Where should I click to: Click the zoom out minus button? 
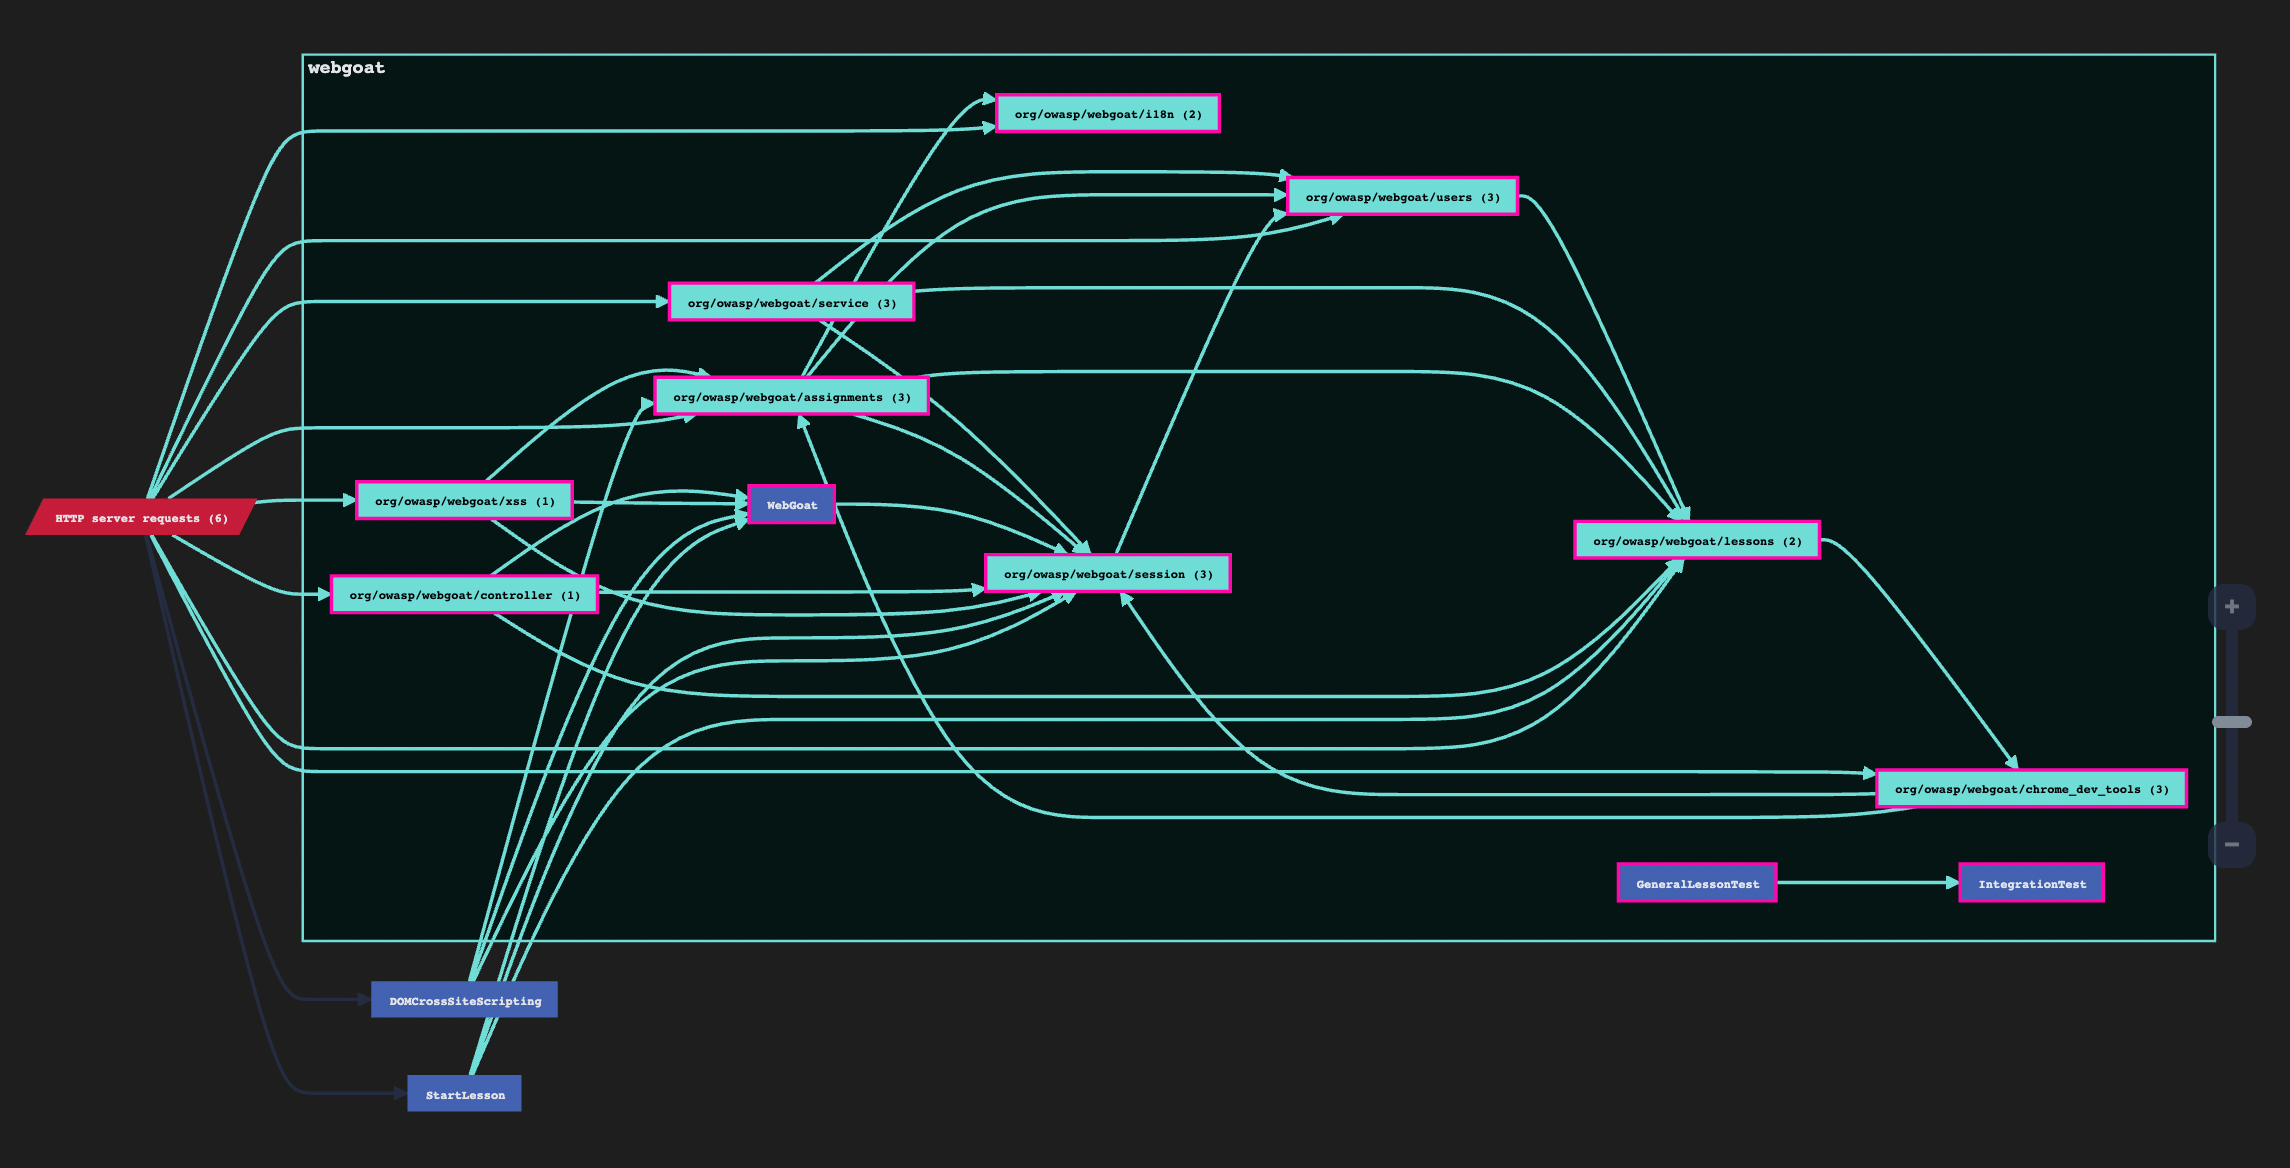pos(2231,844)
